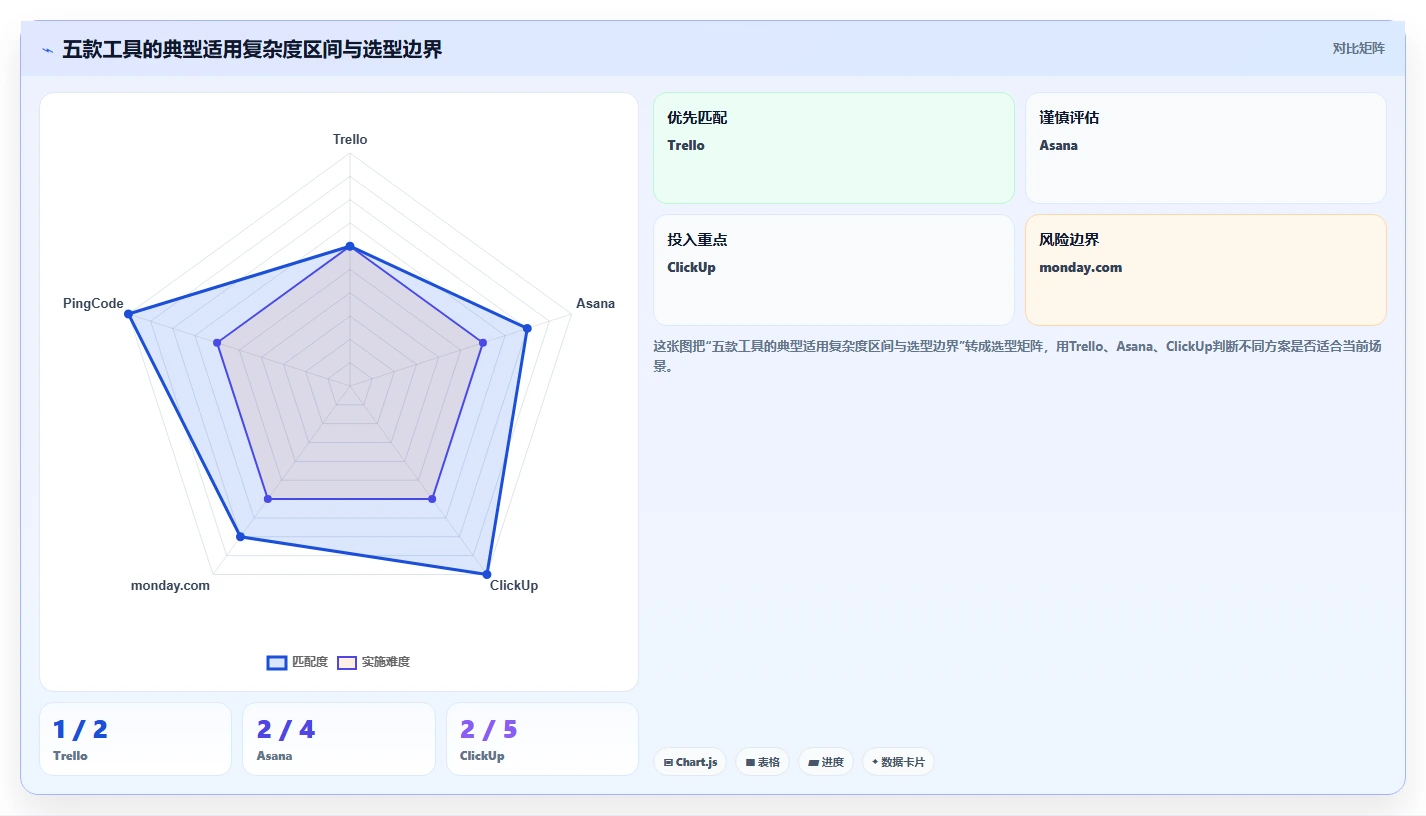Click the Asana axis label on radar chart
Screen dimensions: 1426x816
coord(595,303)
